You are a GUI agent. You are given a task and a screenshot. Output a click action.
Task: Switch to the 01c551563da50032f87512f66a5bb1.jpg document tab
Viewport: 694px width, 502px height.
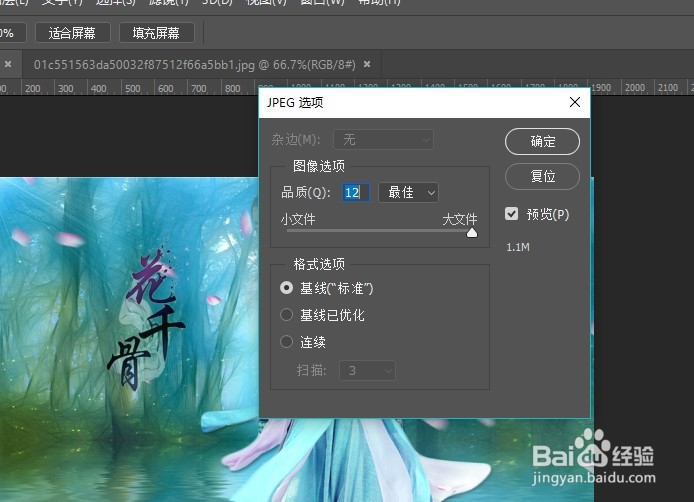tap(195, 65)
